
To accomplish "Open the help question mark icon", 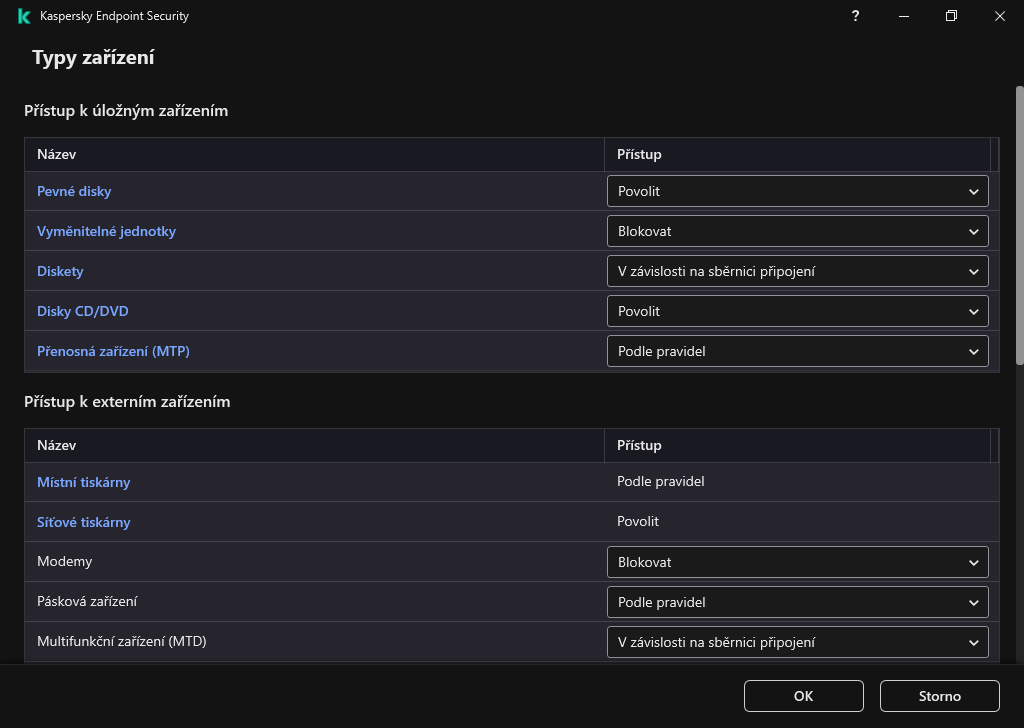I will click(x=856, y=16).
